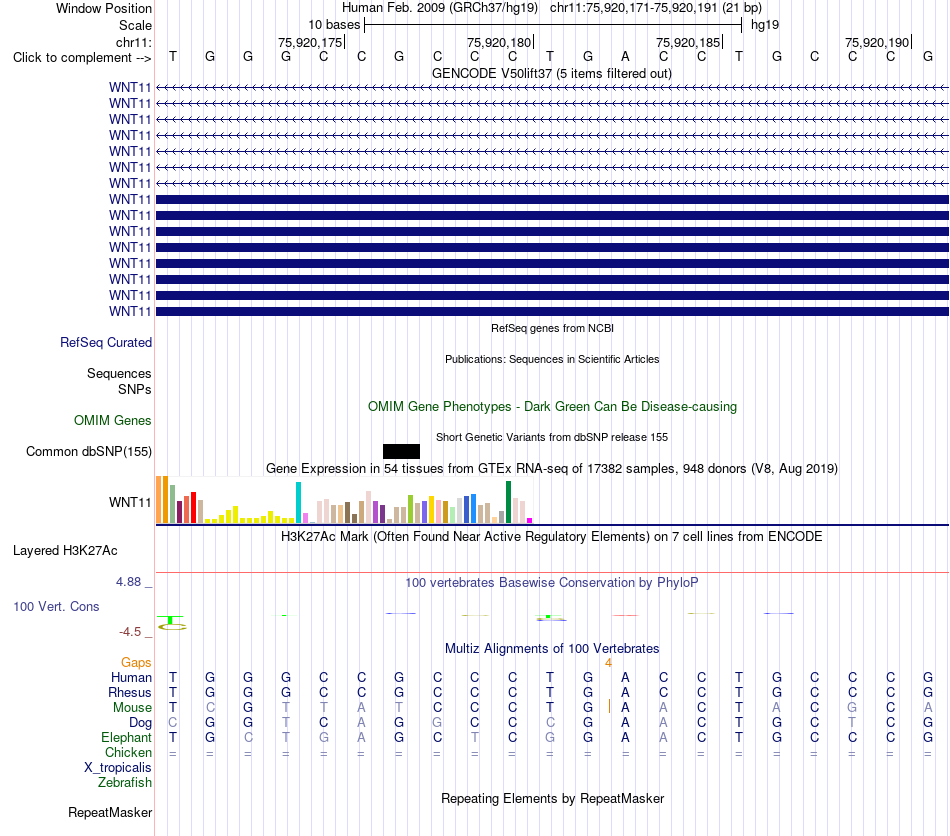Image resolution: width=950 pixels, height=836 pixels.
Task: Click the "Window Position" track label
Action: tap(104, 8)
